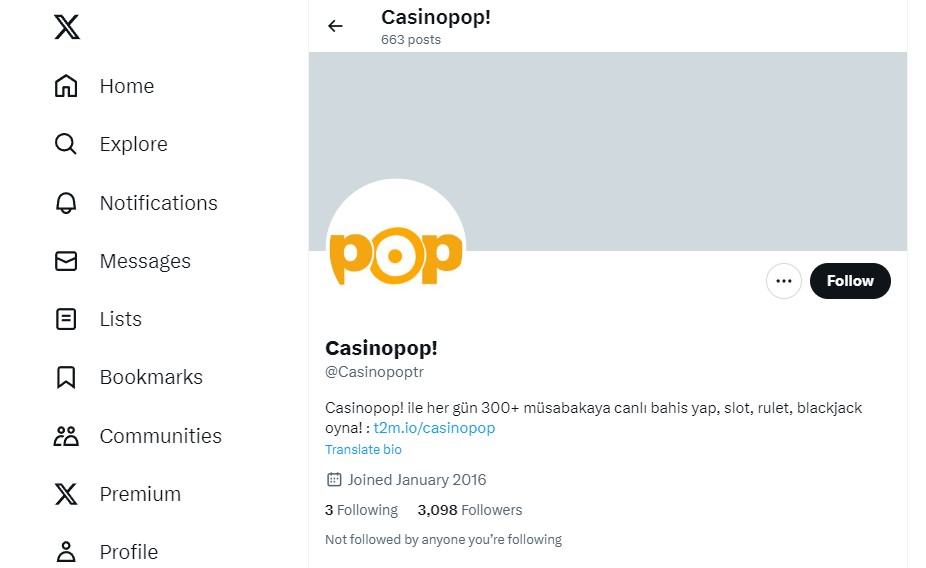Click the Messages envelope icon

click(x=66, y=261)
